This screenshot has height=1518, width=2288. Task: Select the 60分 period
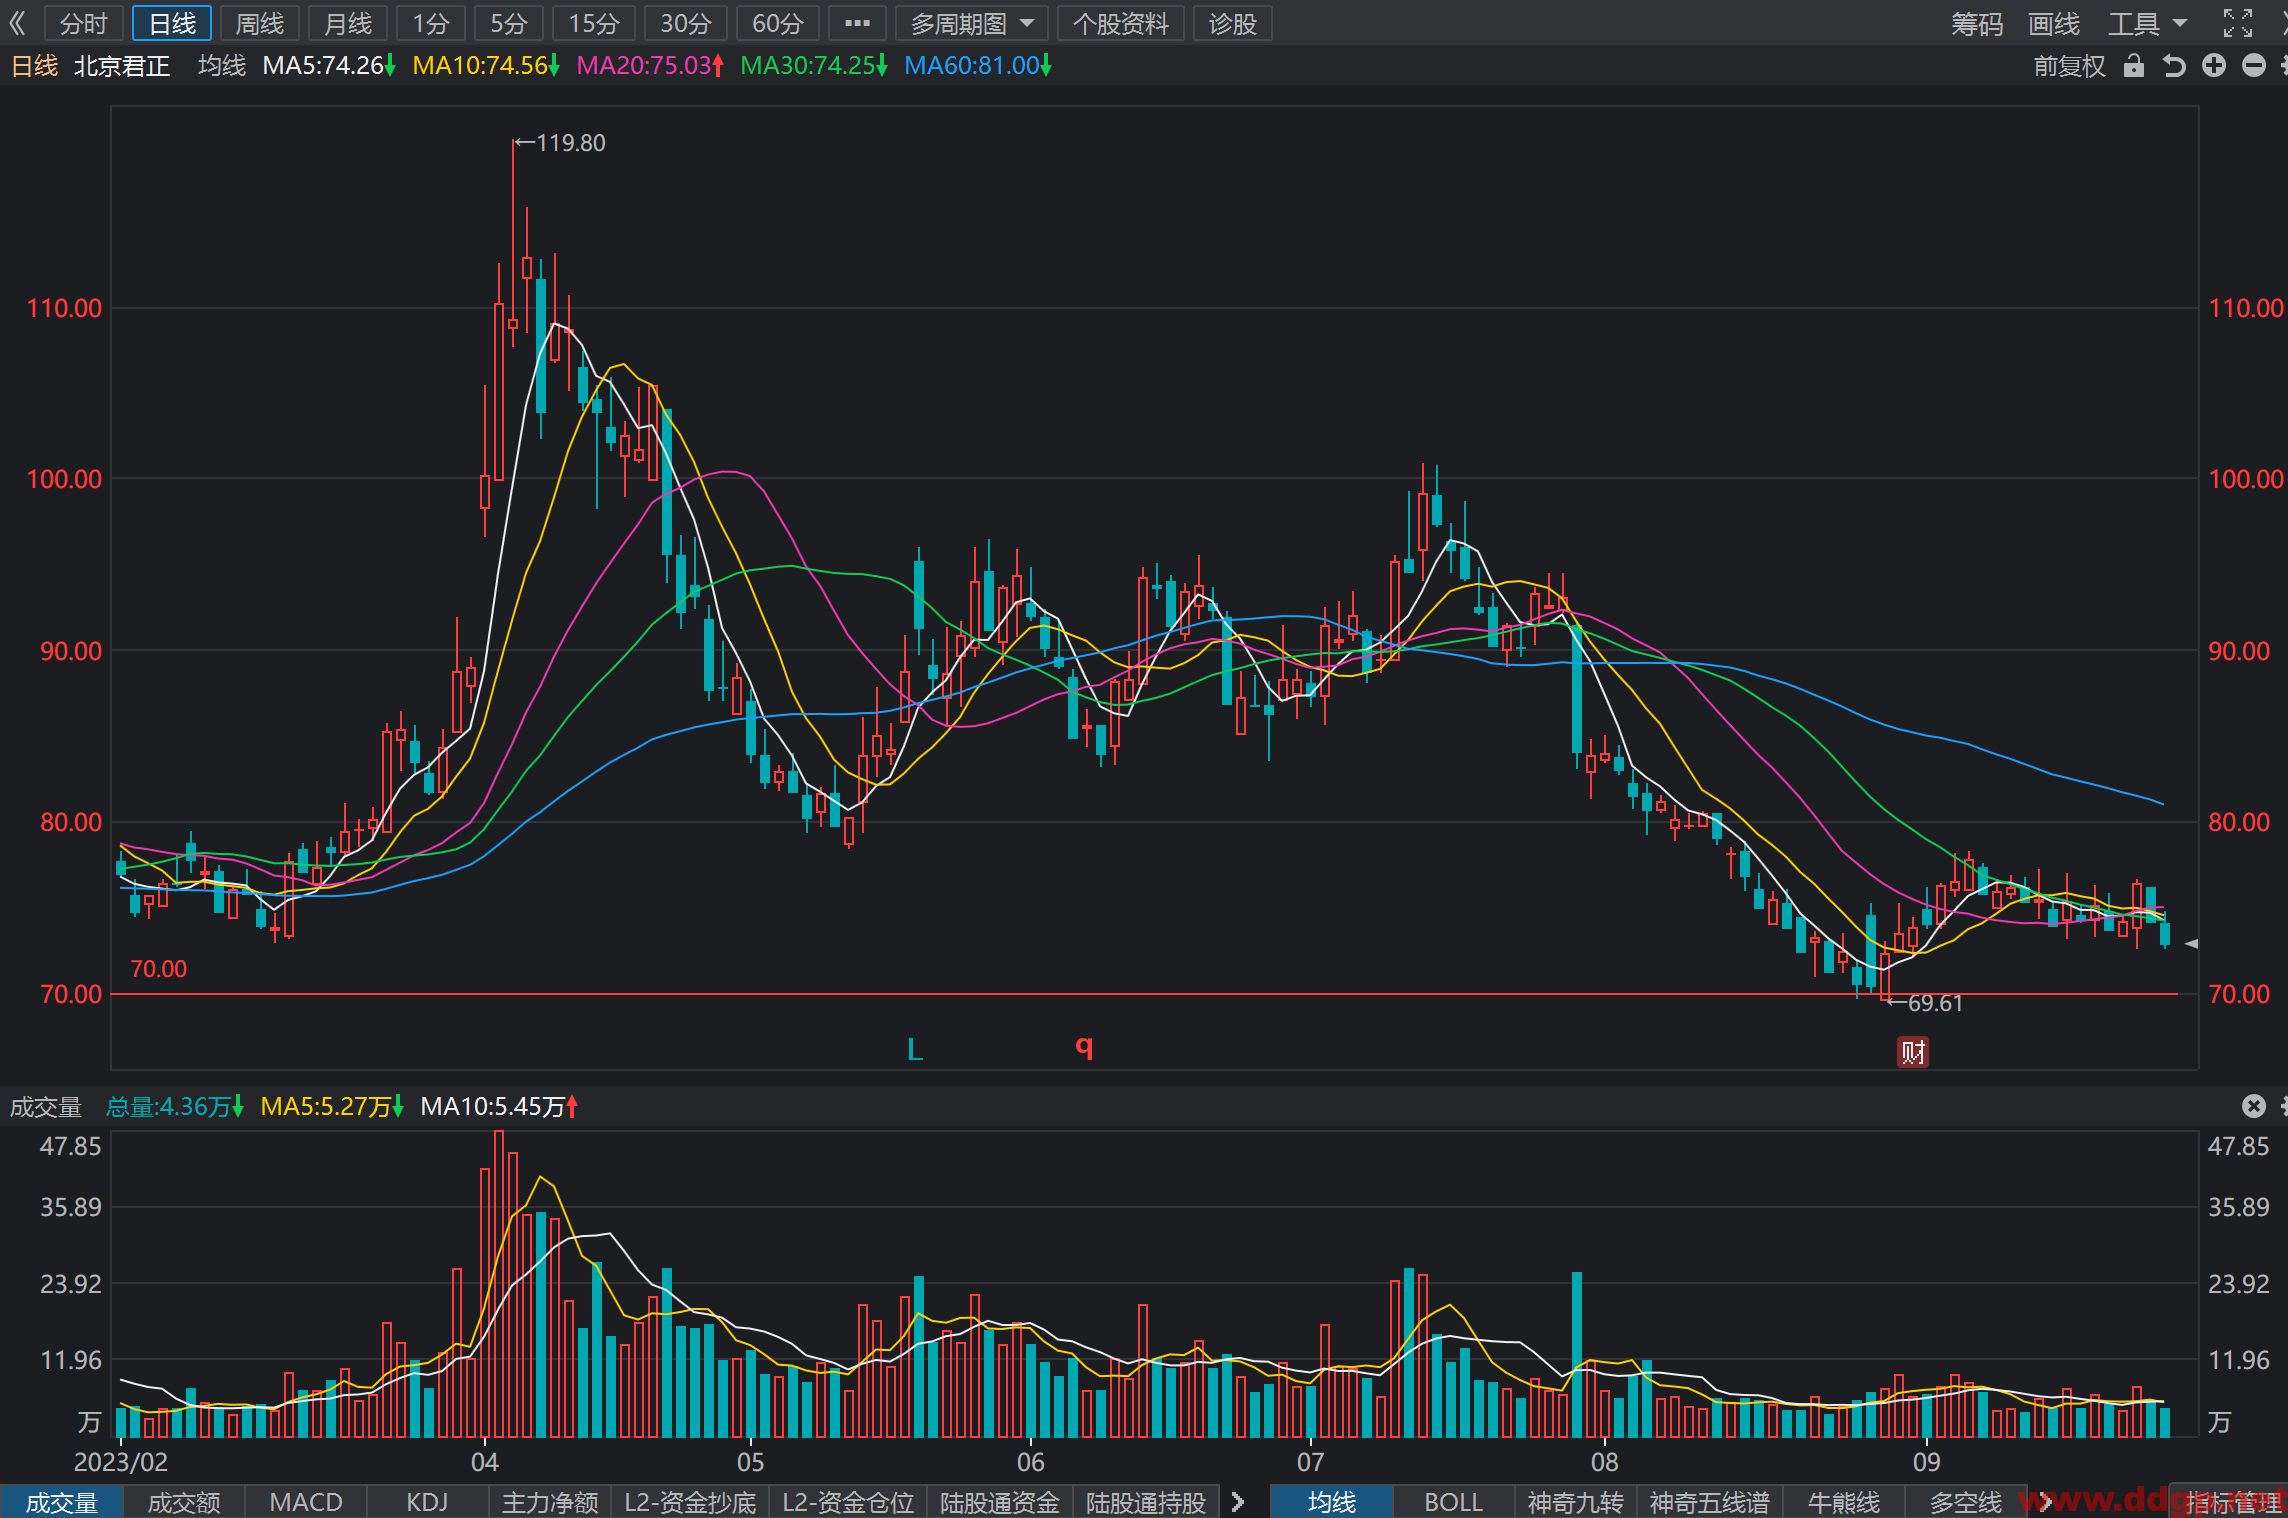778,23
